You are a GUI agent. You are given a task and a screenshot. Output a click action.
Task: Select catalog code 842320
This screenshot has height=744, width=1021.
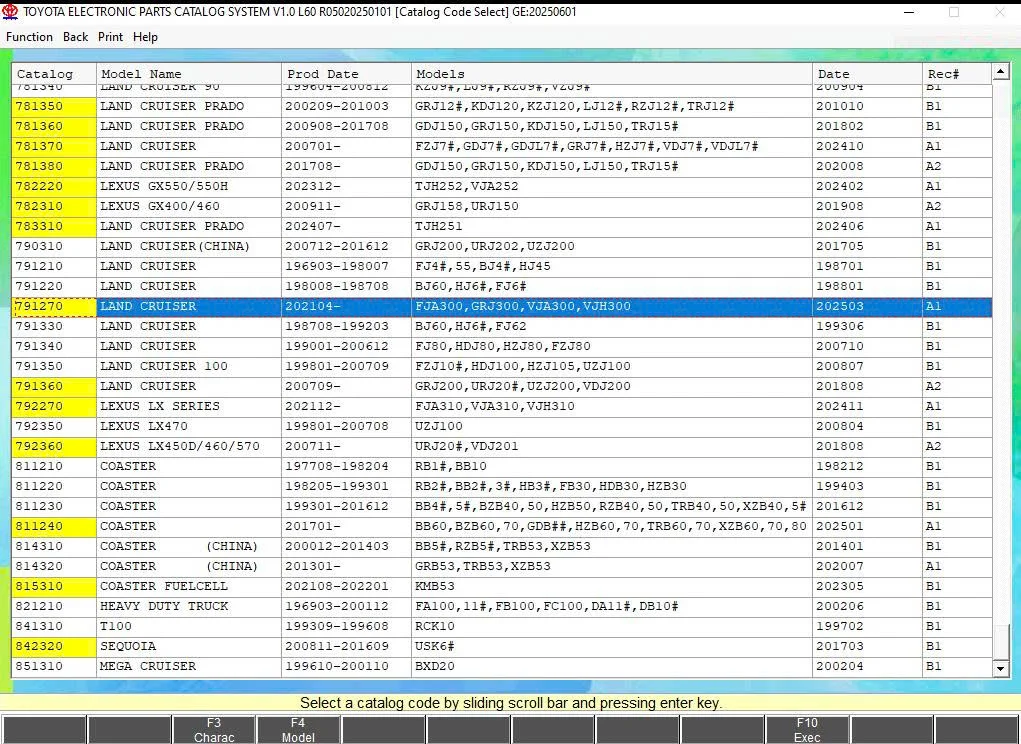click(54, 646)
